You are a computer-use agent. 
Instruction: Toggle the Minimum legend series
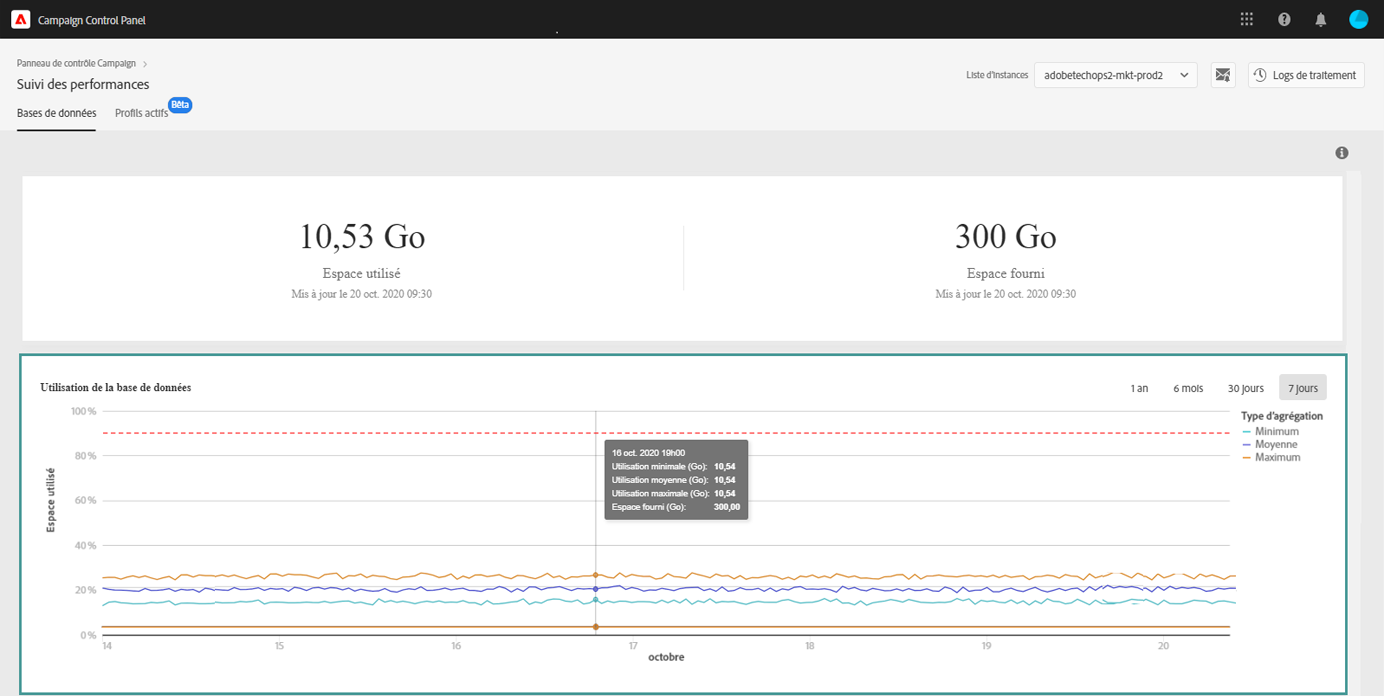[1270, 432]
